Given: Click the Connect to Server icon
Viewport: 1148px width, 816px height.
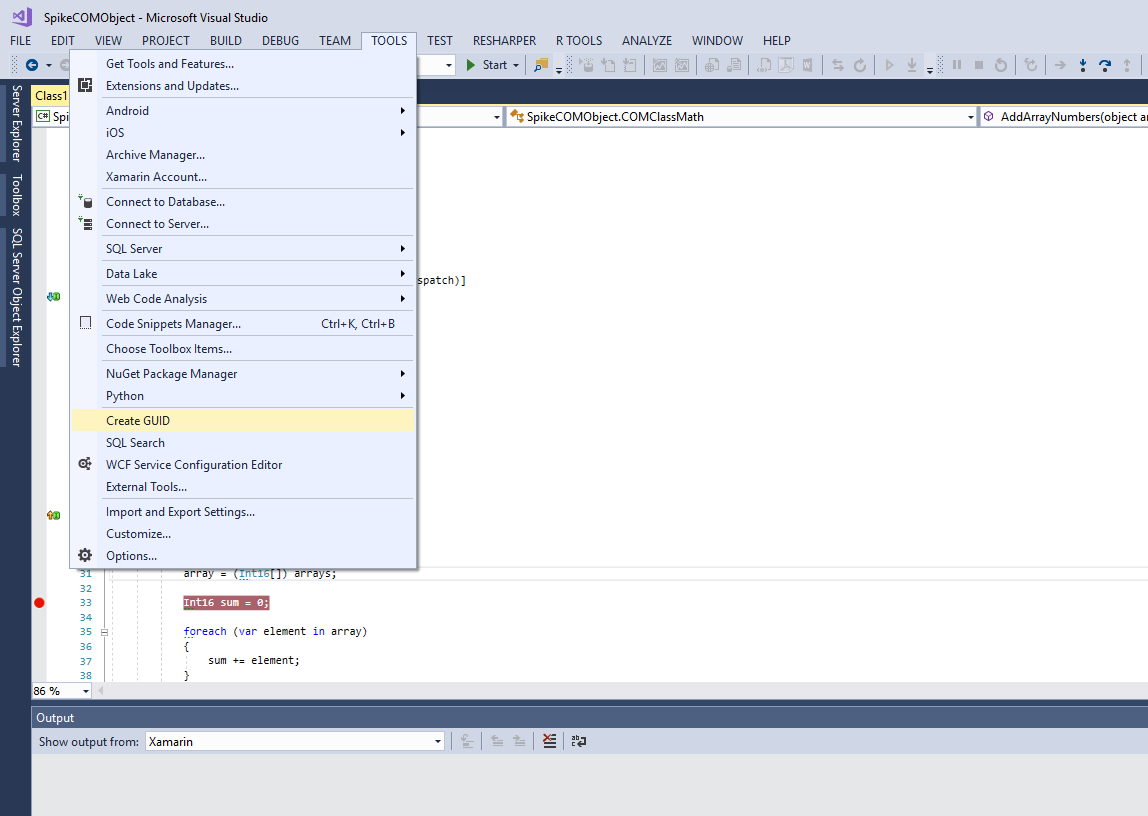Looking at the screenshot, I should click(x=85, y=223).
